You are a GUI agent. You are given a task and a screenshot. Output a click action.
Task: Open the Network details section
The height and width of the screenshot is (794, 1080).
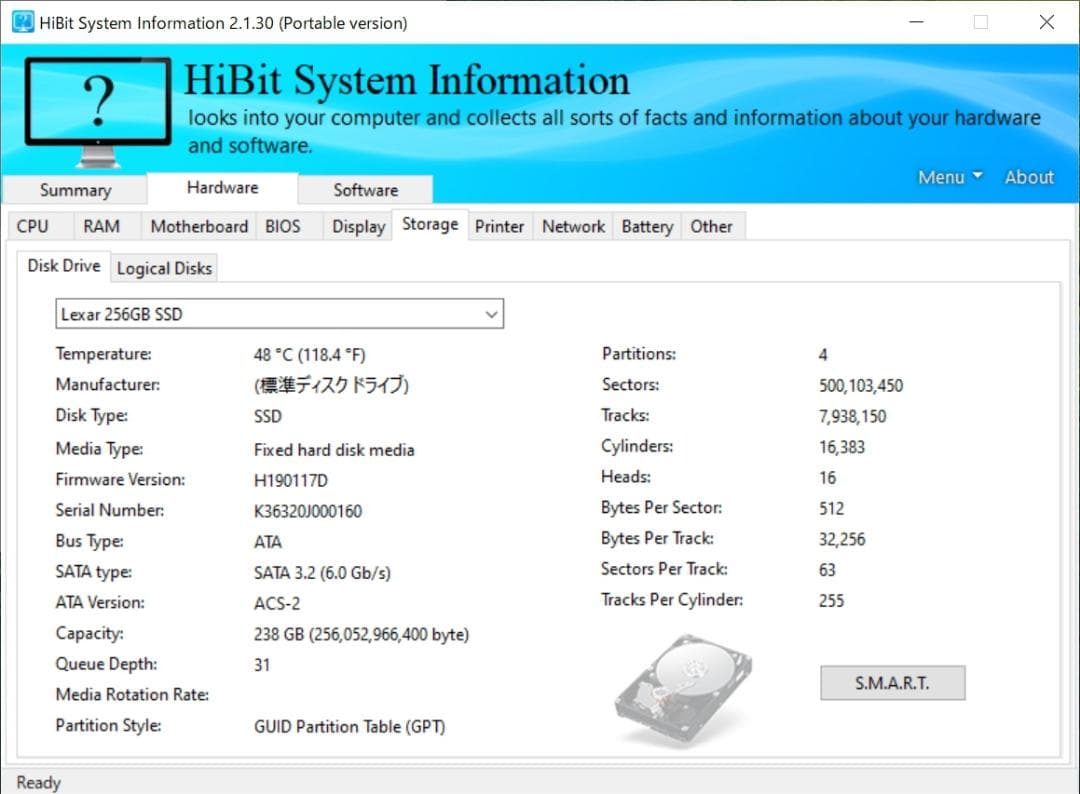(572, 226)
